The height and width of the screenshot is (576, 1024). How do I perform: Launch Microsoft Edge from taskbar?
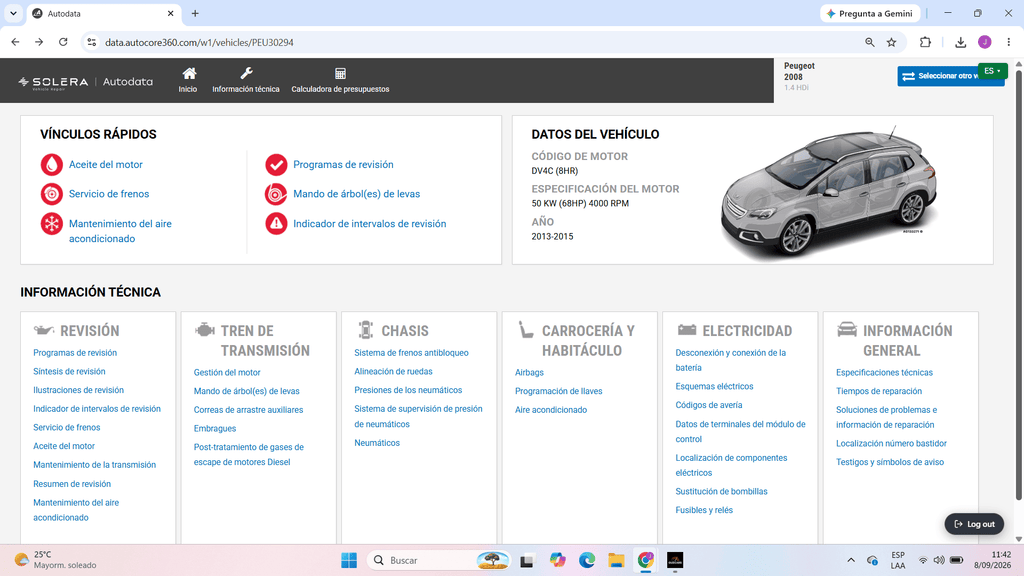[586, 560]
